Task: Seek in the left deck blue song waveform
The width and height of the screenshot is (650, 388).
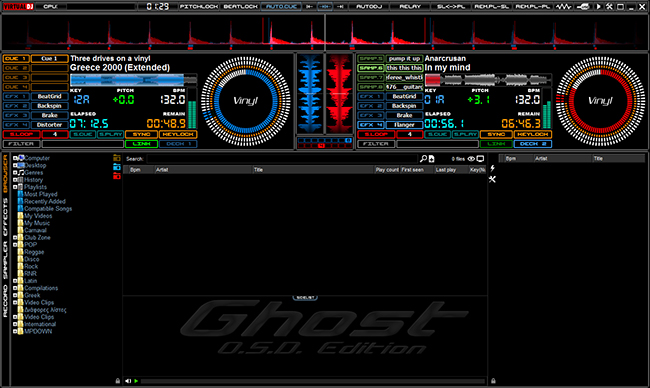Action: coord(133,80)
